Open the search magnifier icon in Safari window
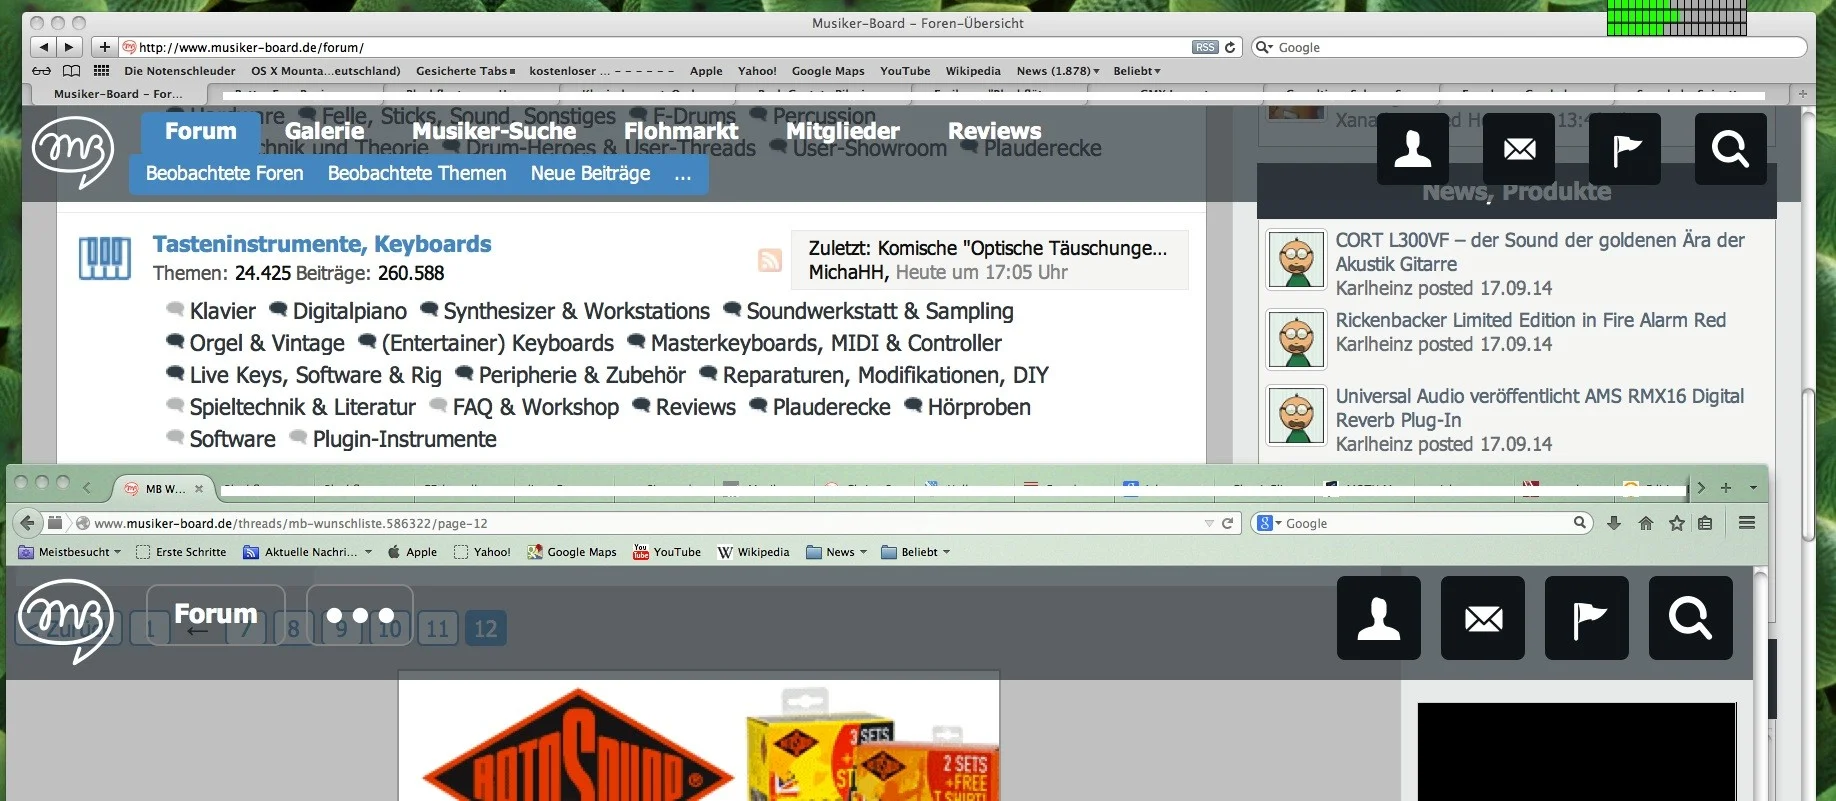 click(x=1731, y=149)
